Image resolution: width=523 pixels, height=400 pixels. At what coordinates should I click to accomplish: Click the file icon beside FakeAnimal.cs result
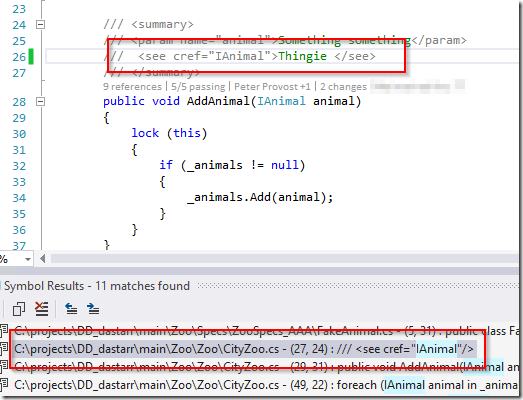click(4, 331)
